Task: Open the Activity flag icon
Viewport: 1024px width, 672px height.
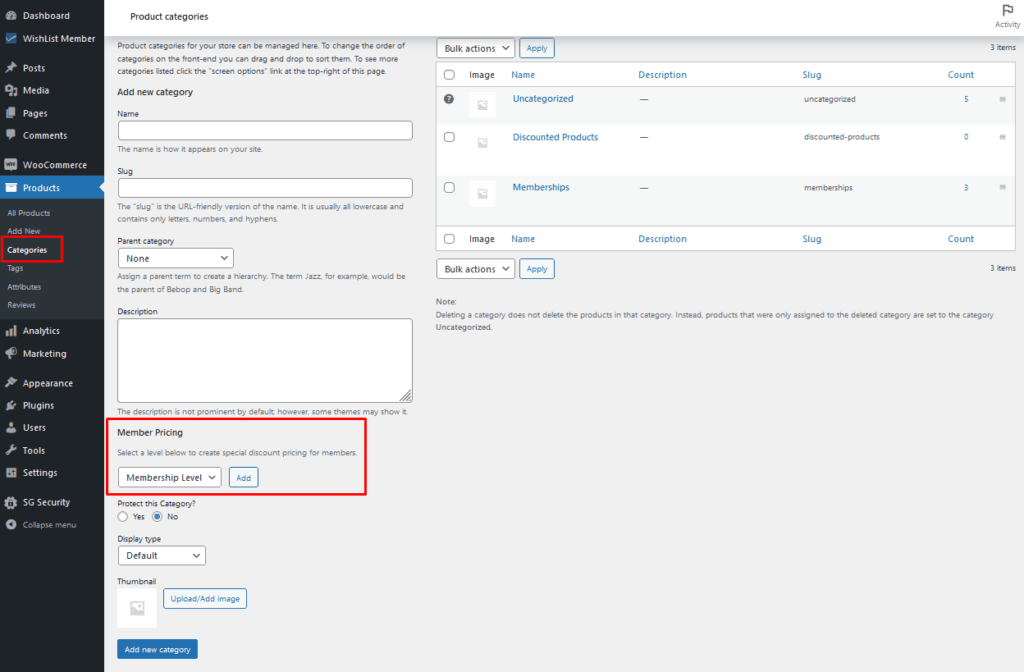Action: click(1008, 10)
